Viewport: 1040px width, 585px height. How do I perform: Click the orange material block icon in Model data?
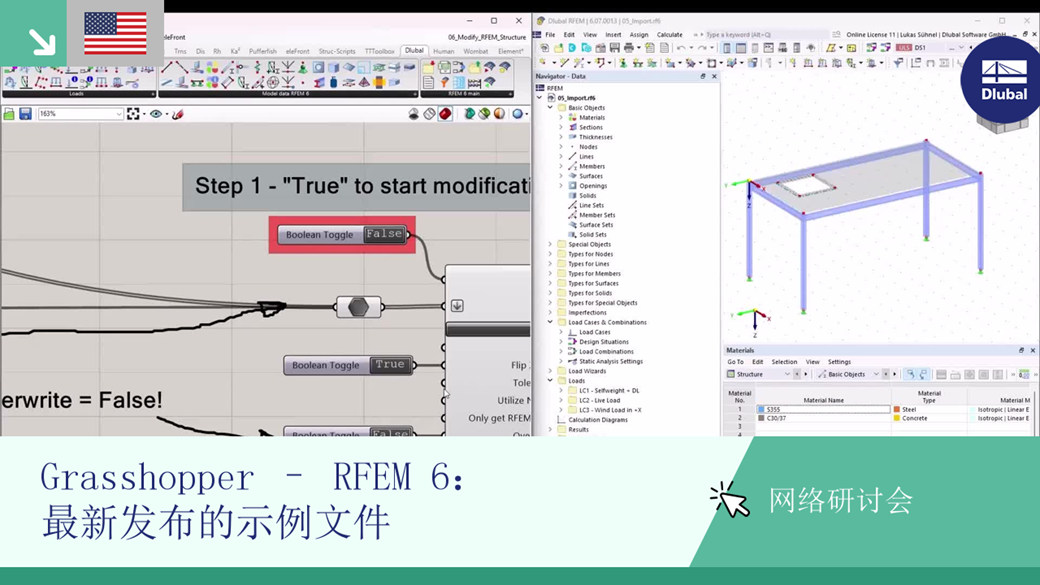pos(379,83)
